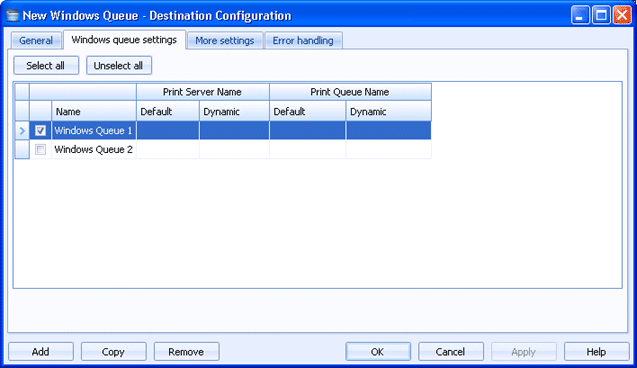637x368 pixels.
Task: Click Dynamic header under Print Queue Name
Action: coord(388,111)
